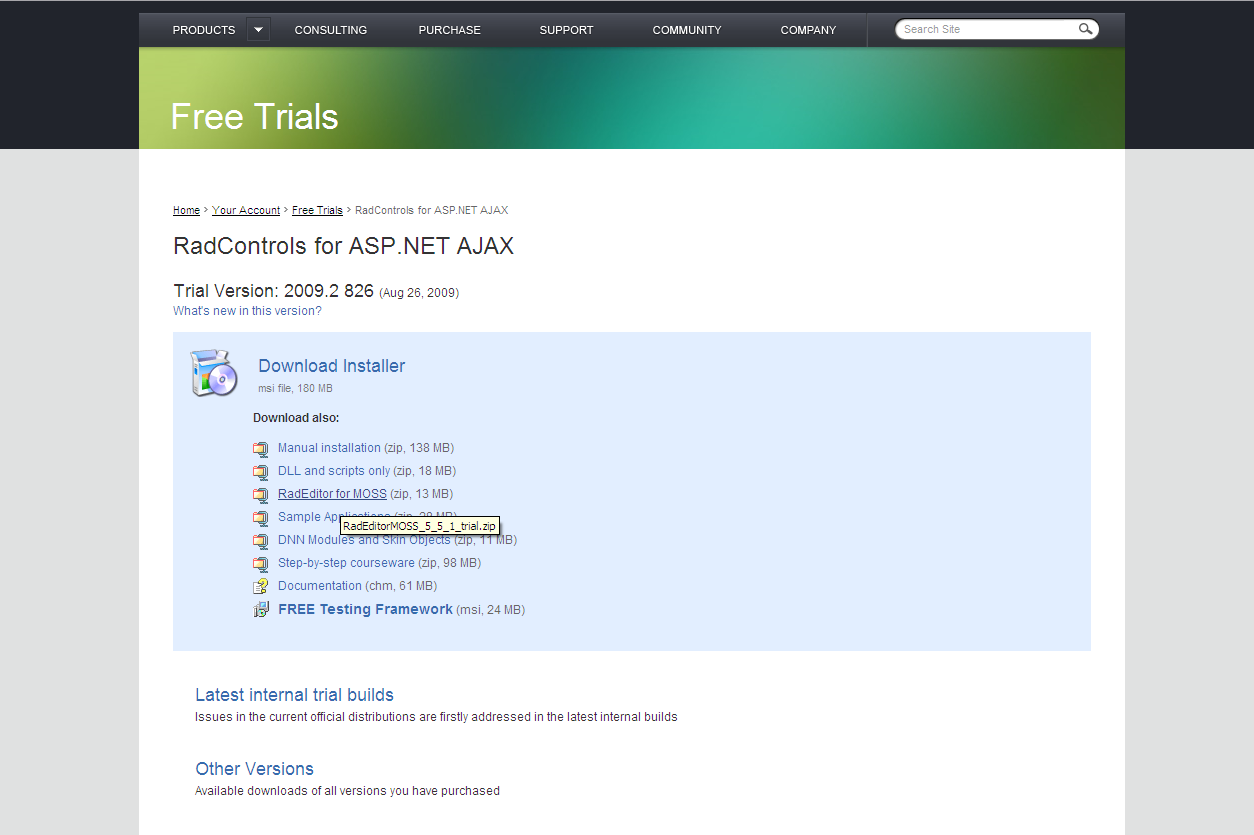Viewport: 1254px width, 835px height.
Task: Download DLL and scripts only zip
Action: pyautogui.click(x=334, y=471)
